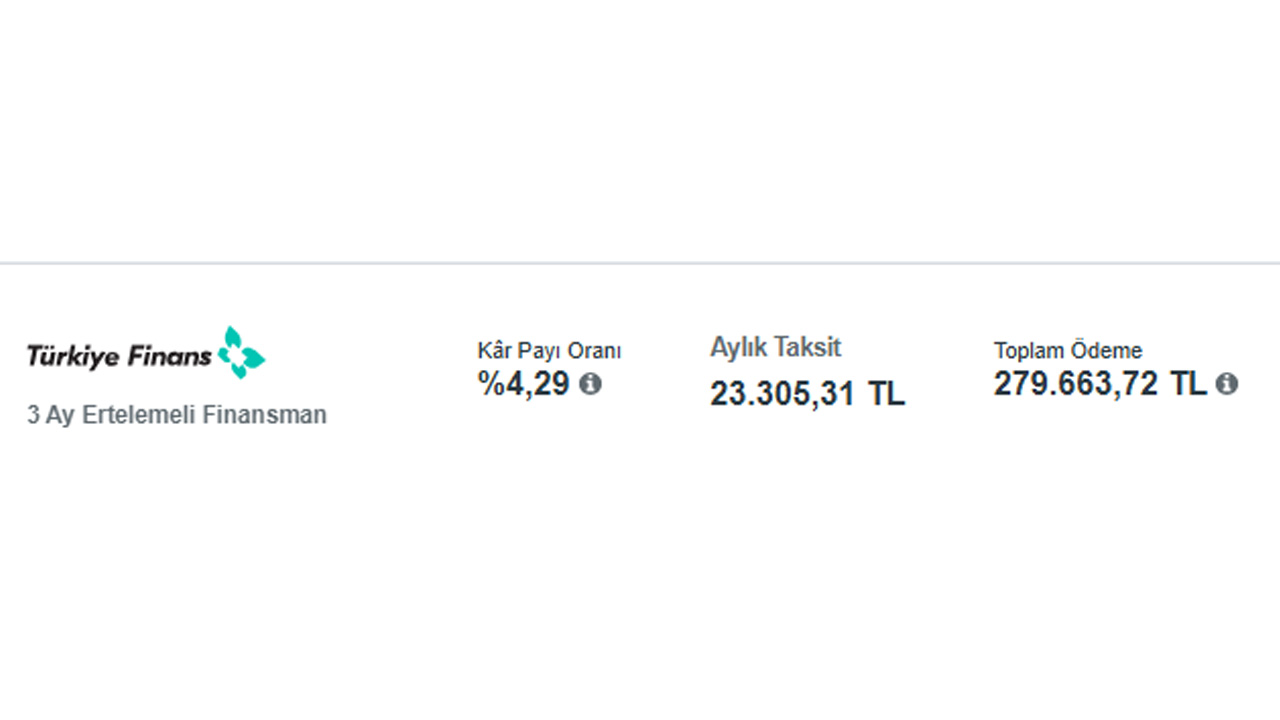Select the Türkiye Finans wordmark text
The width and height of the screenshot is (1280, 720).
[119, 356]
